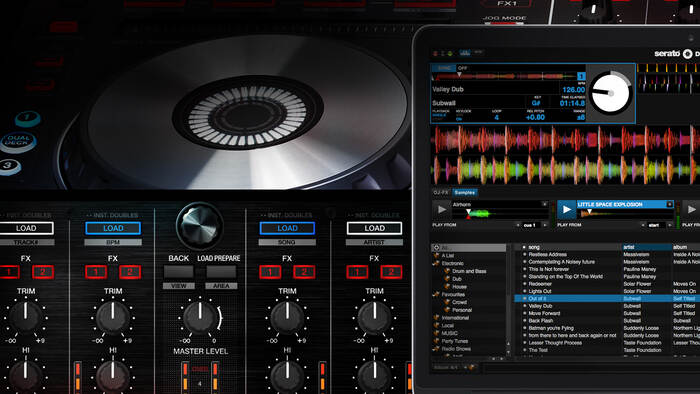Click the status dot beside Redeemer

[x=524, y=284]
